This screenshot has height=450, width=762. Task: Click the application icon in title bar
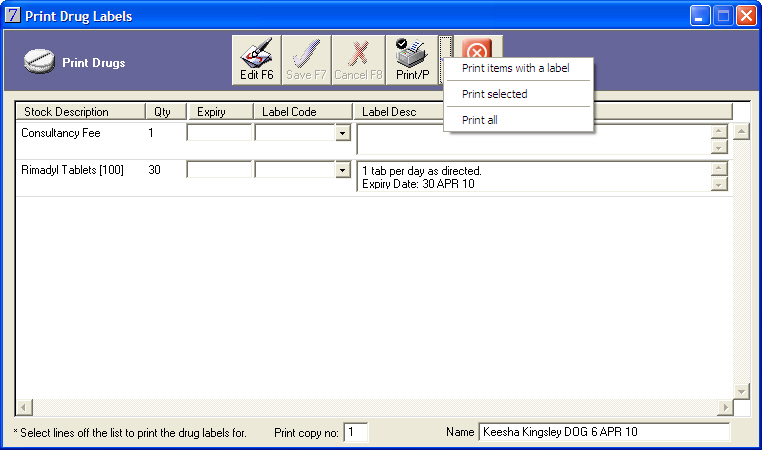point(13,15)
